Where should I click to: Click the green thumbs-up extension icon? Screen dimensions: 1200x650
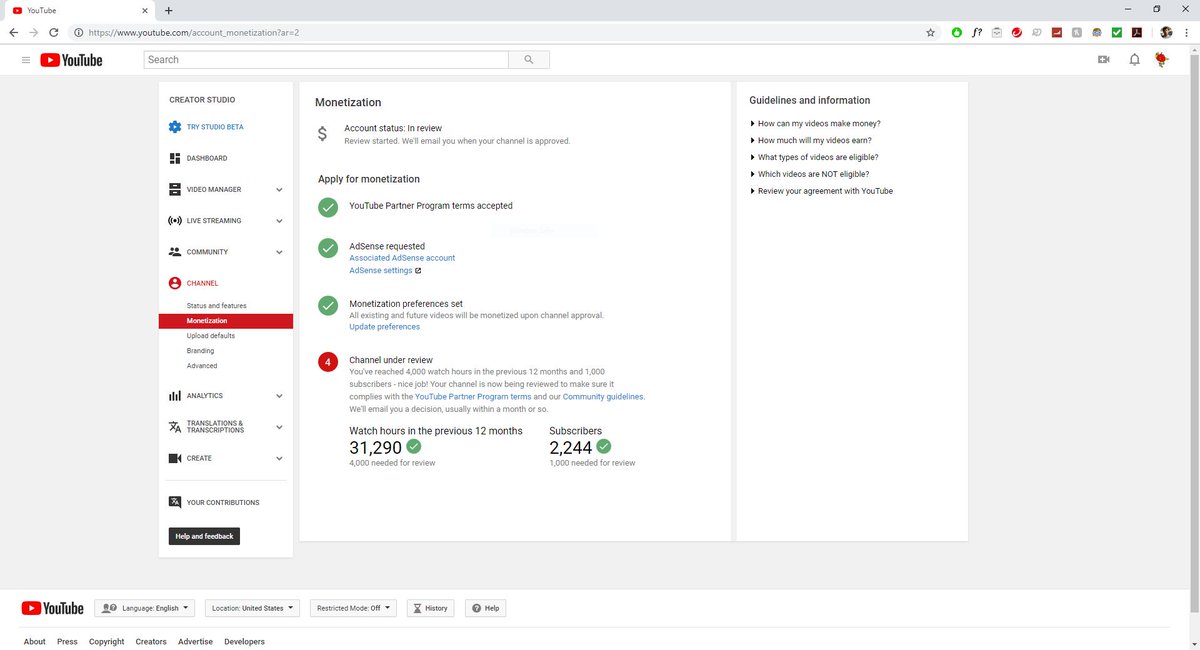956,32
